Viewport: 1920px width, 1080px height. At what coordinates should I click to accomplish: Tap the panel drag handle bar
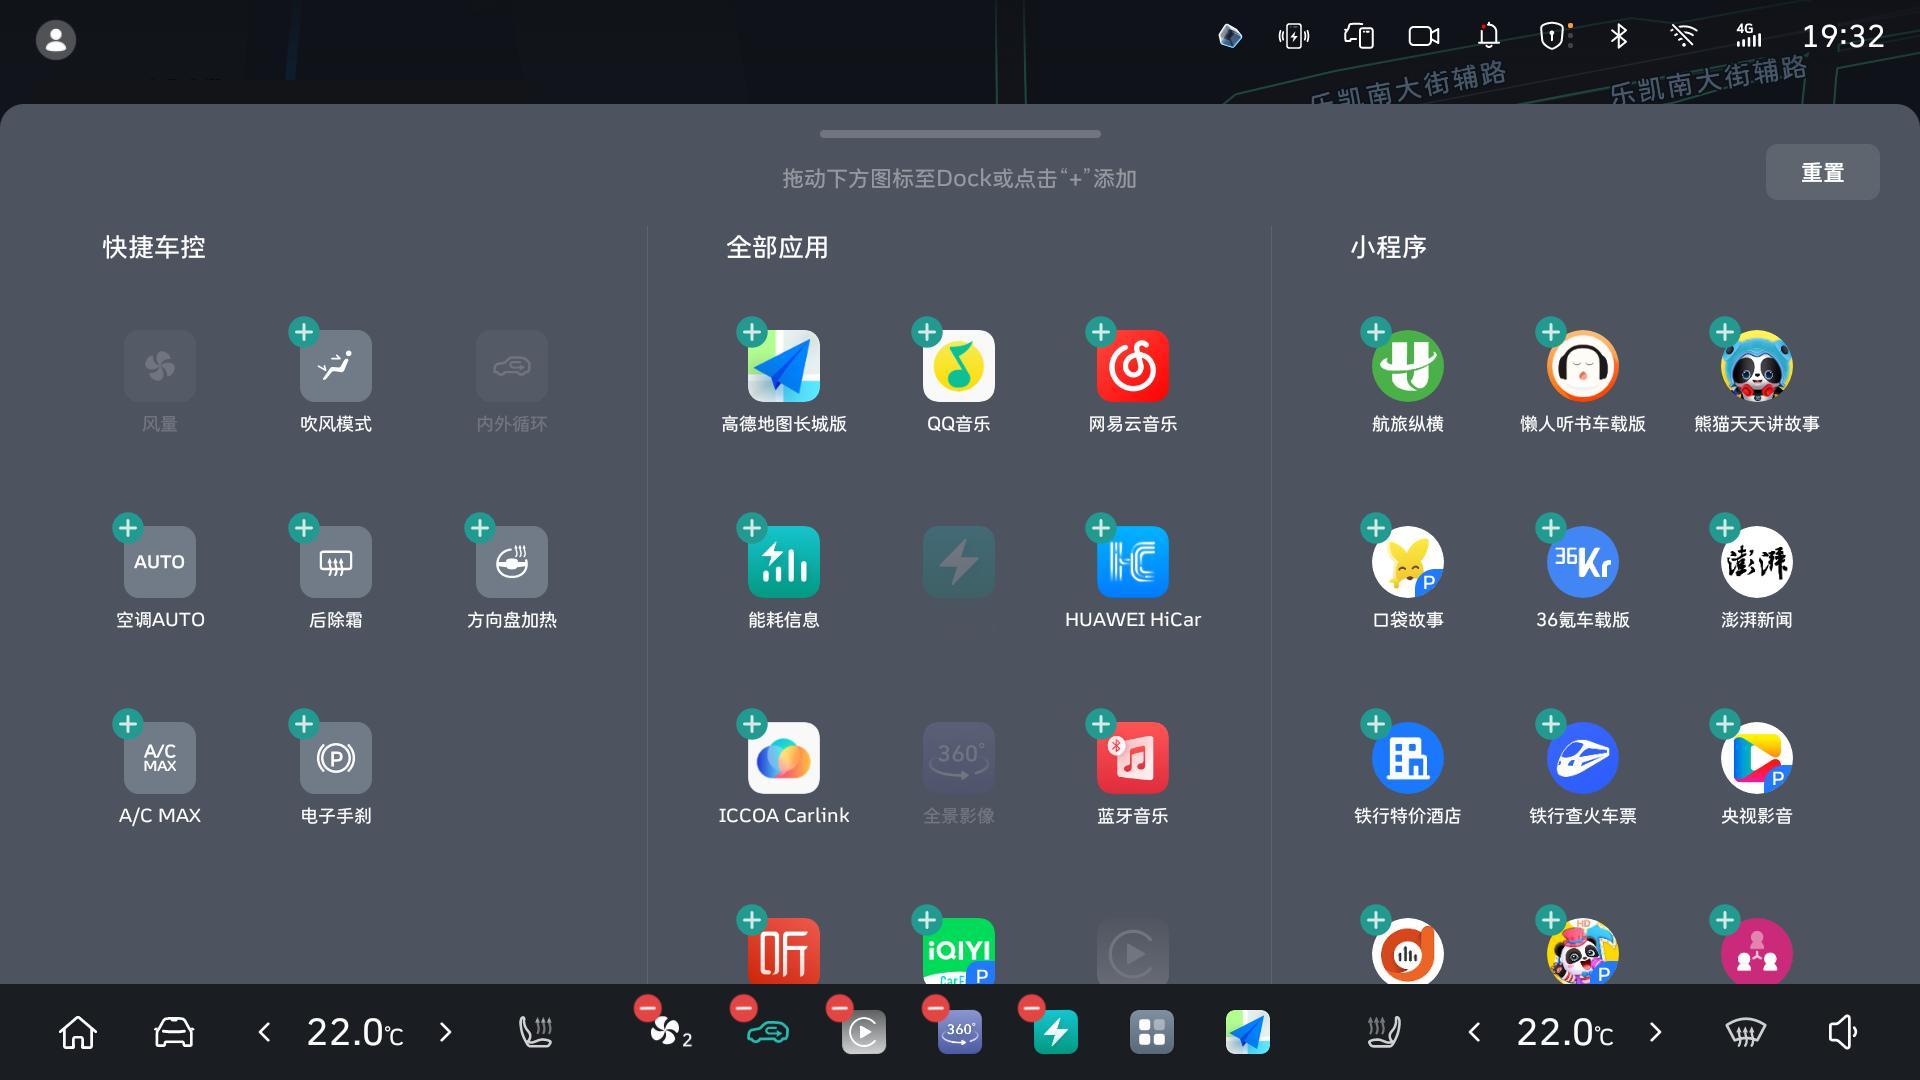960,134
